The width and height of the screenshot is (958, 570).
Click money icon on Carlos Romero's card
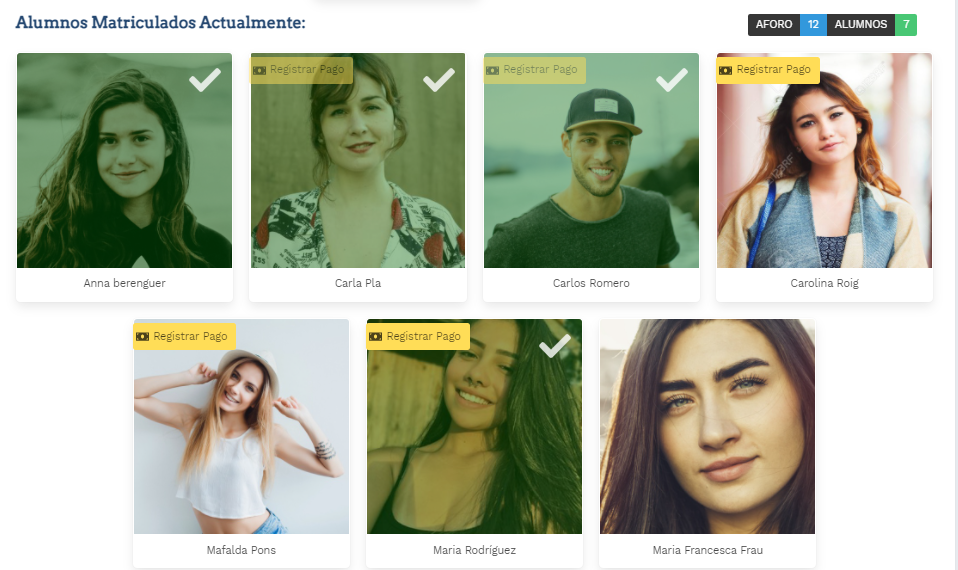(493, 70)
